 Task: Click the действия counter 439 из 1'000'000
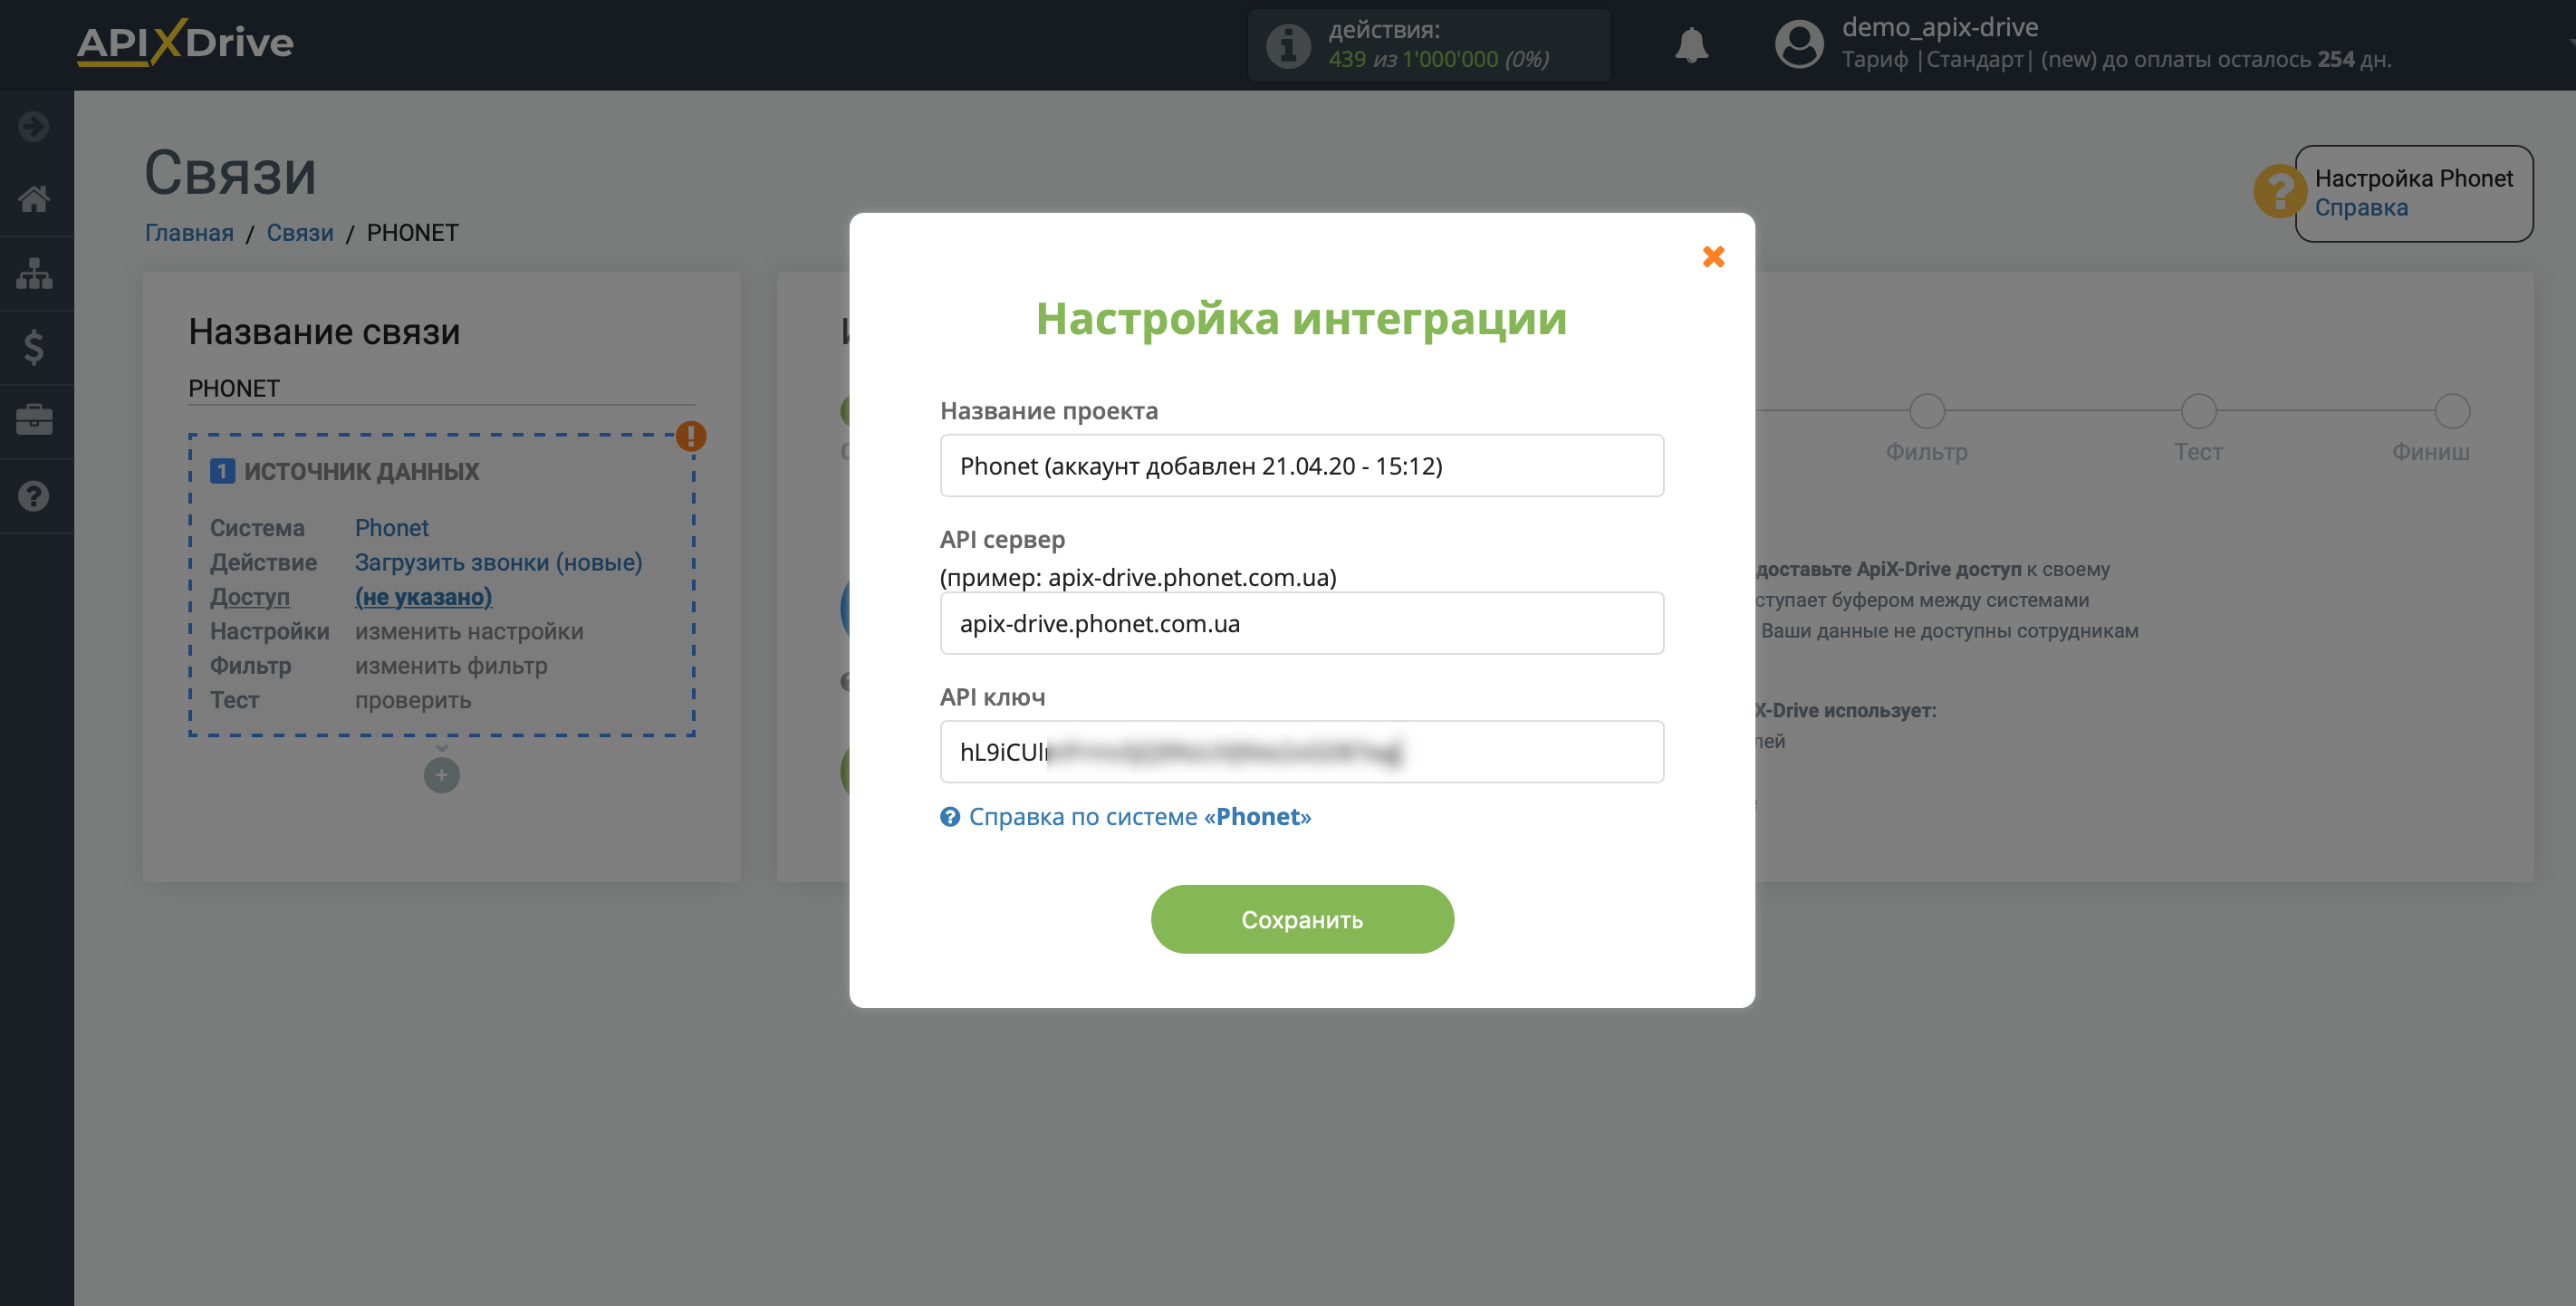pyautogui.click(x=1438, y=59)
